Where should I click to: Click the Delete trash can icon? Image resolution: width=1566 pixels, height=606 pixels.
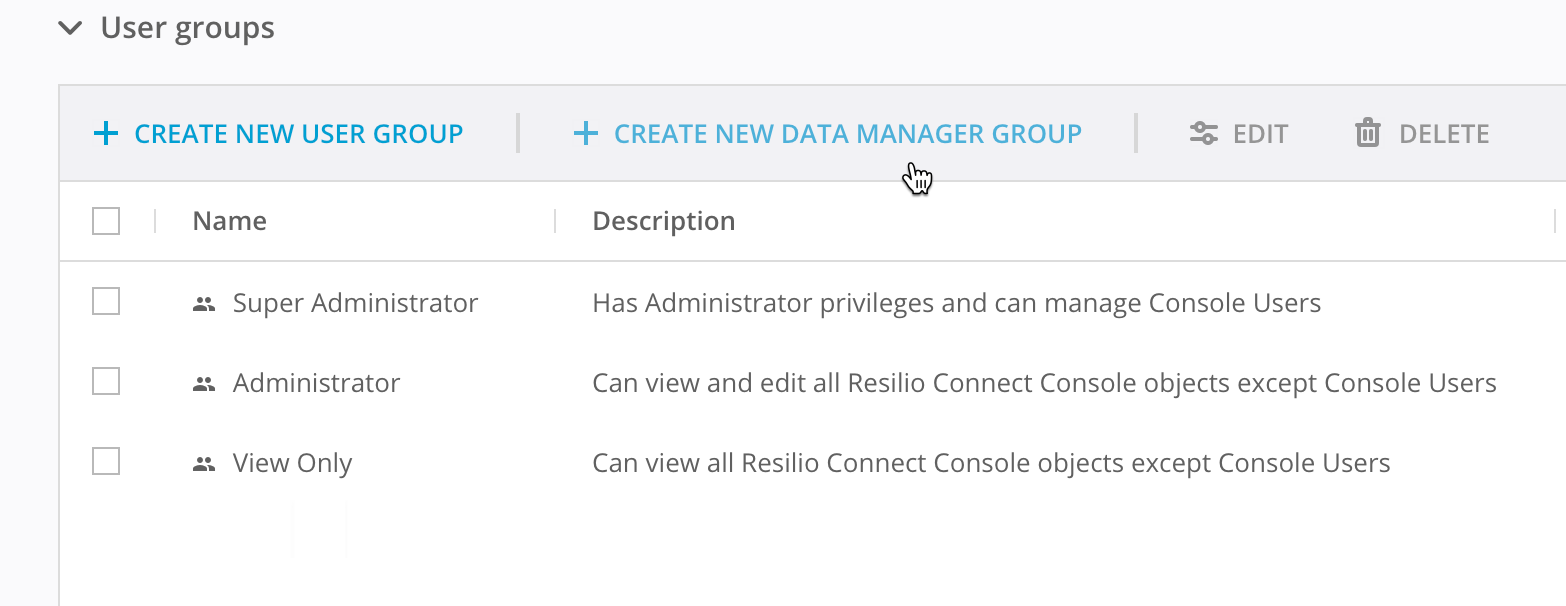click(x=1367, y=133)
